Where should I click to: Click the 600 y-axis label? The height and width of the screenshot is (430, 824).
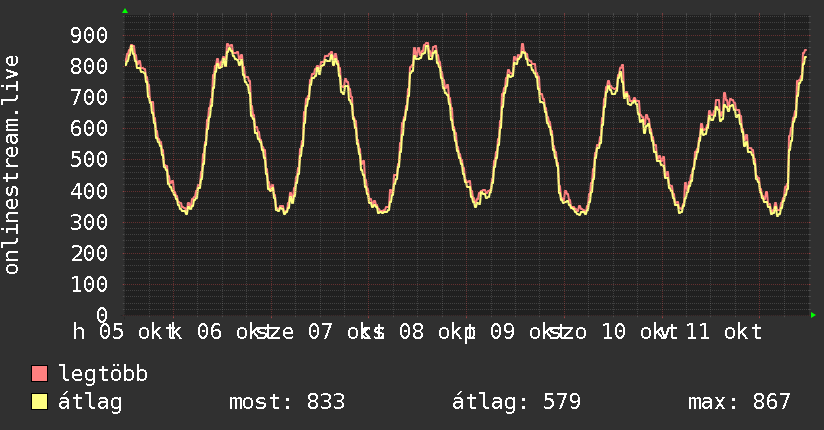(x=89, y=128)
